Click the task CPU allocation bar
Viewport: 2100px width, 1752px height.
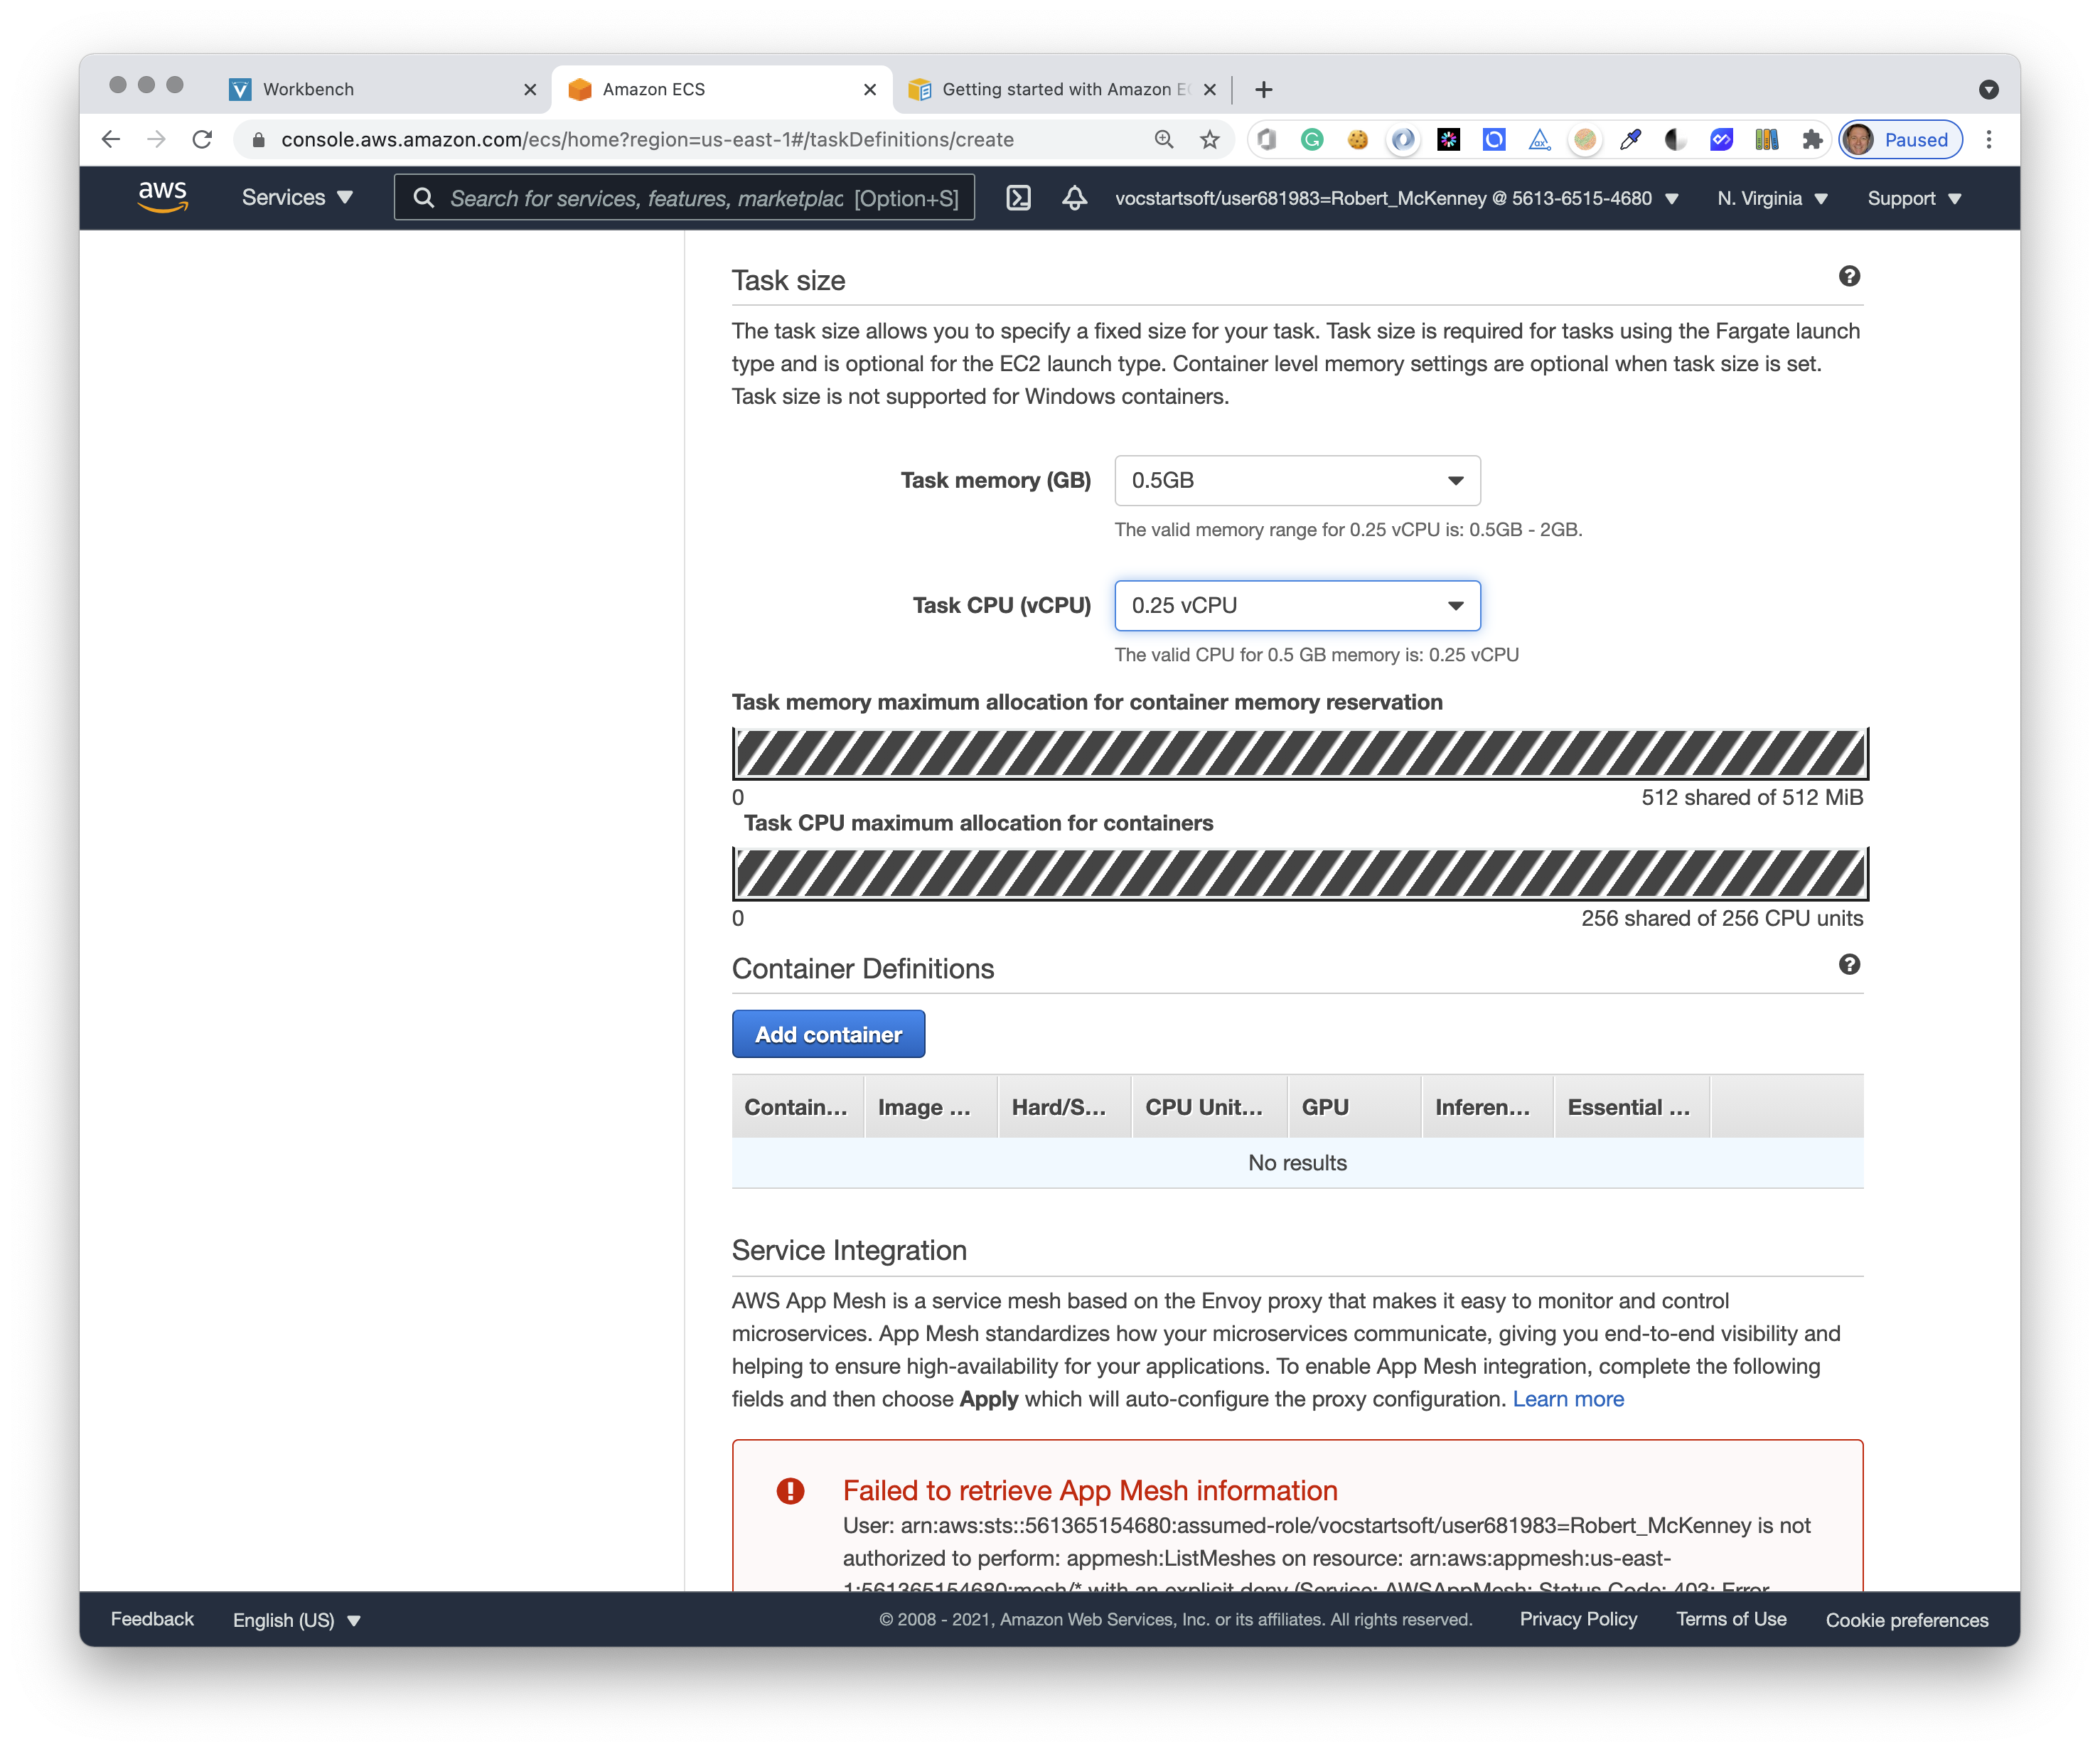pos(1300,875)
